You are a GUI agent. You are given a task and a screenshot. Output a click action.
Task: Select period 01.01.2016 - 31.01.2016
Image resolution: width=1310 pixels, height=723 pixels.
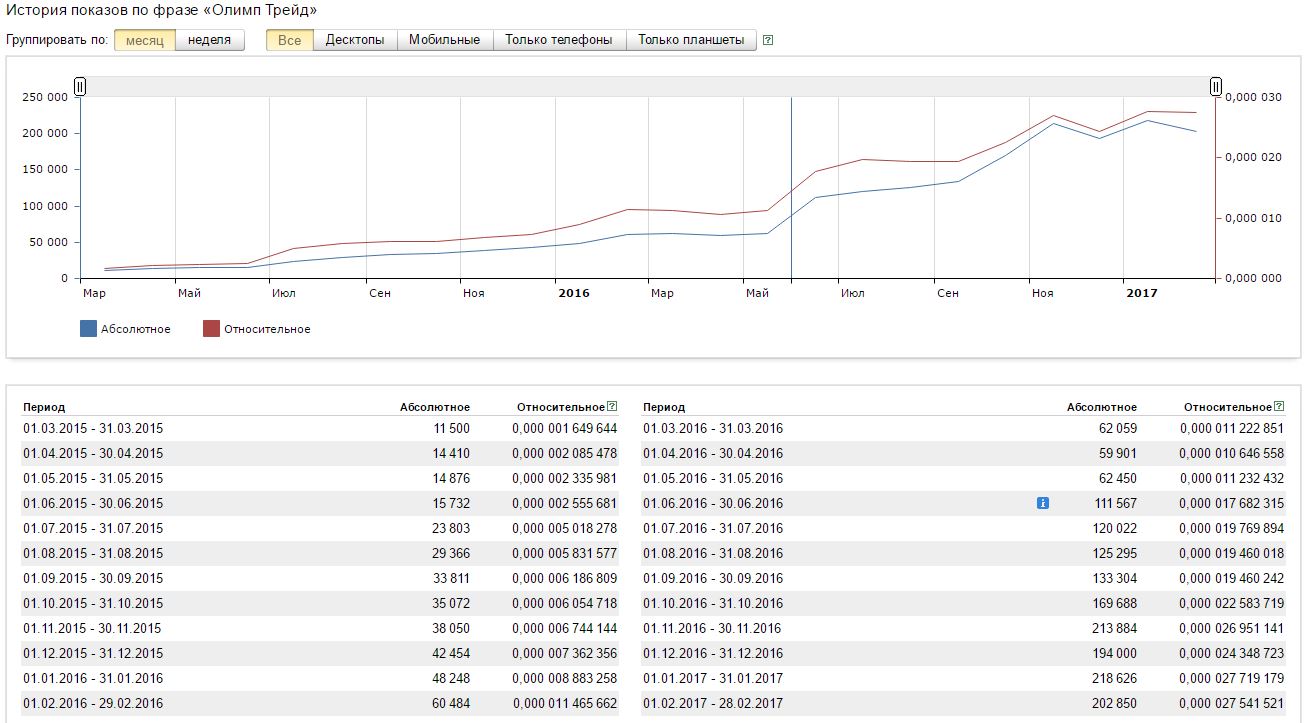[93, 678]
